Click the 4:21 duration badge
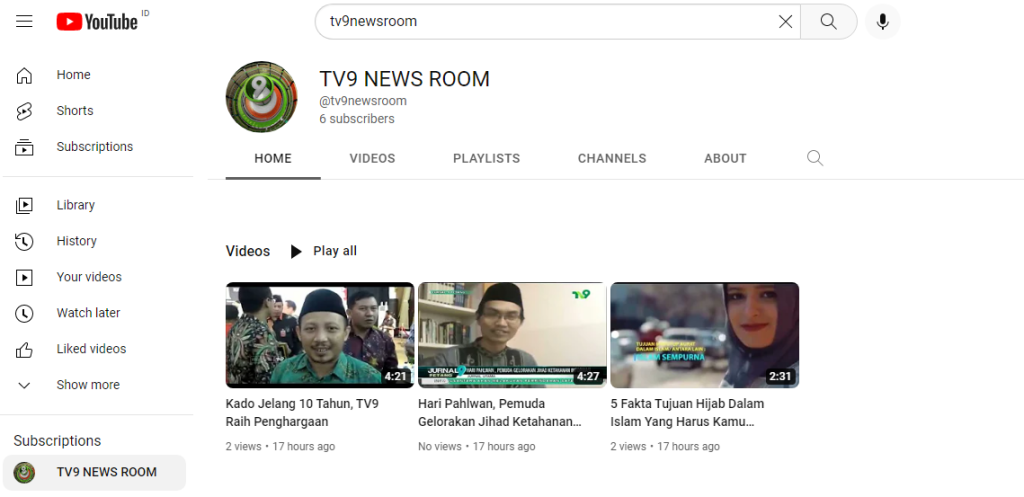 [395, 376]
